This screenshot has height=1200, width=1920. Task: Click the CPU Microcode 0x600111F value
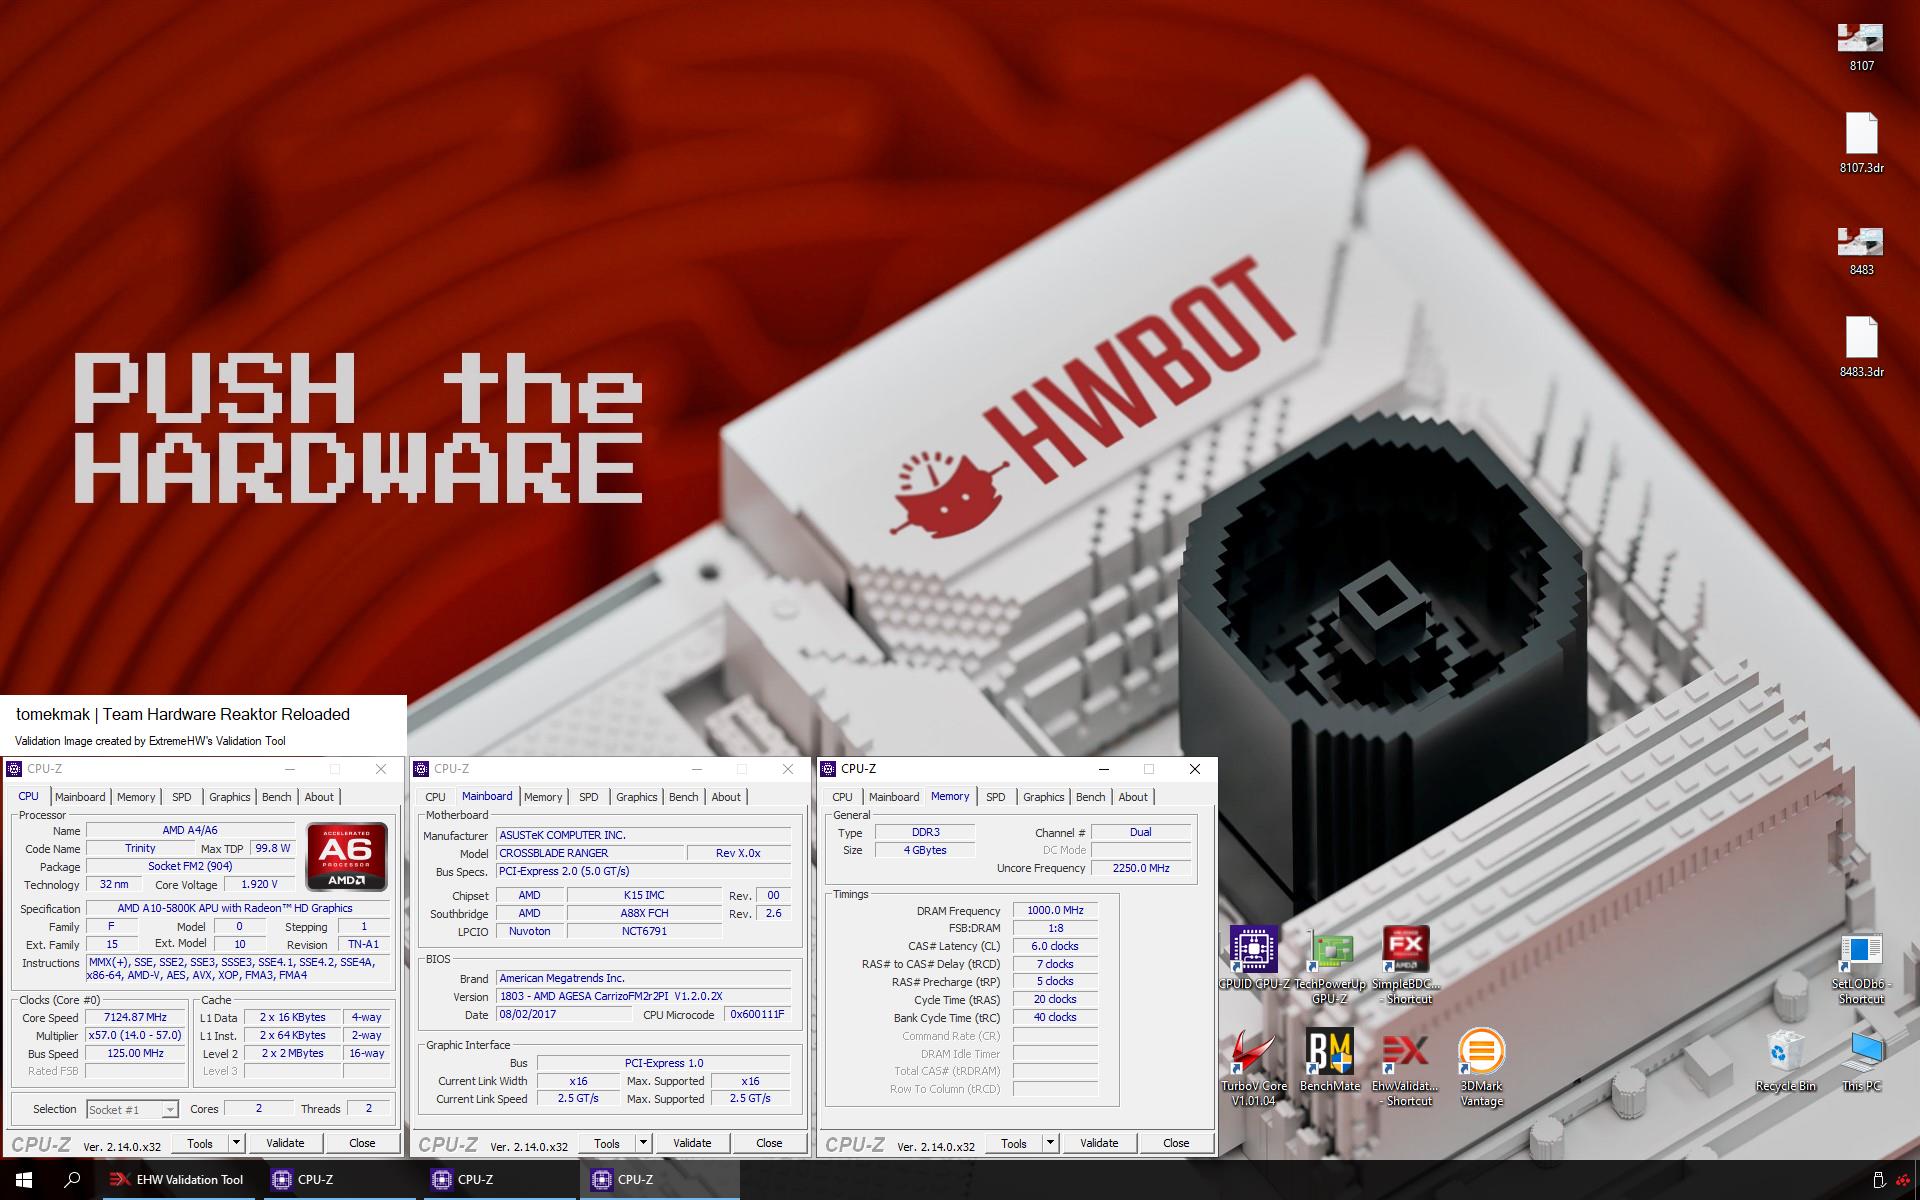(x=757, y=1014)
